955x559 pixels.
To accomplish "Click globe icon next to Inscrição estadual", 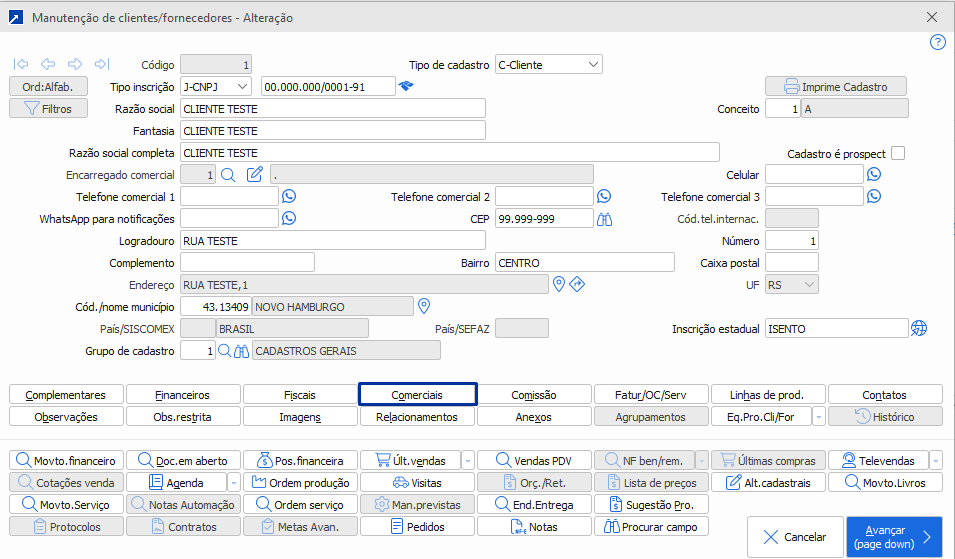I will tap(919, 328).
